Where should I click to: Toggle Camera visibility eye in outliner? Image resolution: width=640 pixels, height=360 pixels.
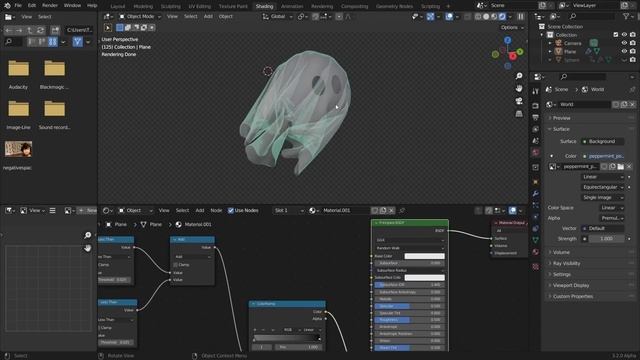pyautogui.click(x=624, y=43)
